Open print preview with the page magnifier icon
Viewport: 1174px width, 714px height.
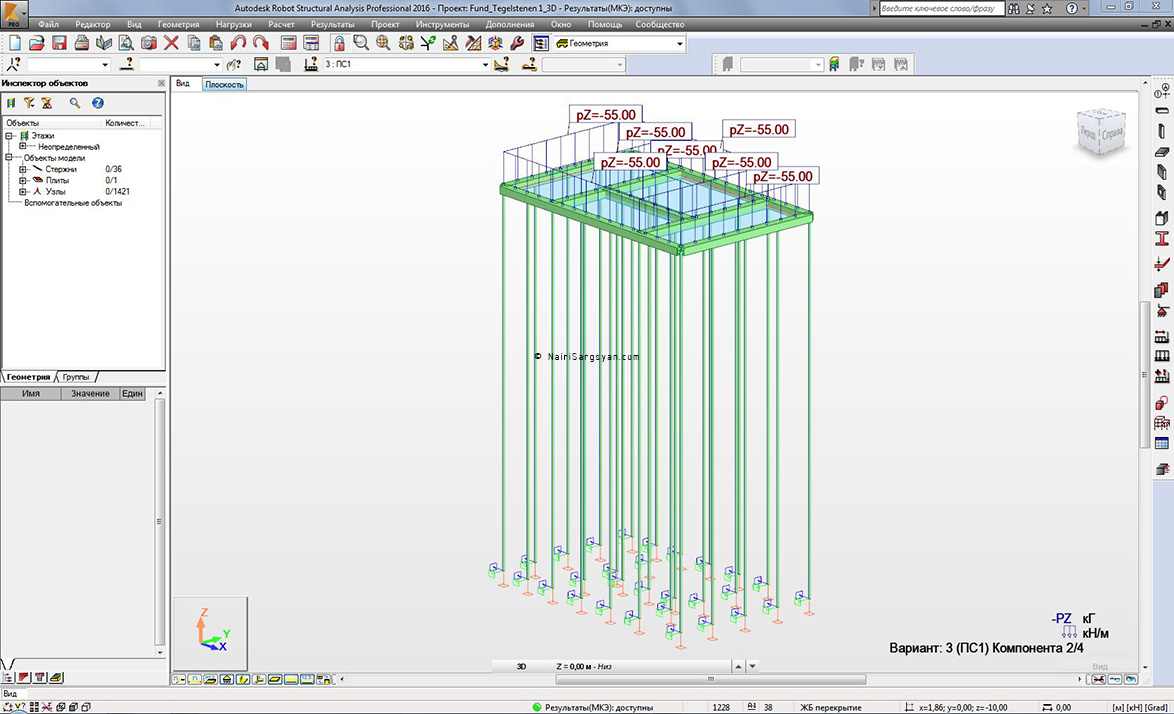(x=127, y=43)
